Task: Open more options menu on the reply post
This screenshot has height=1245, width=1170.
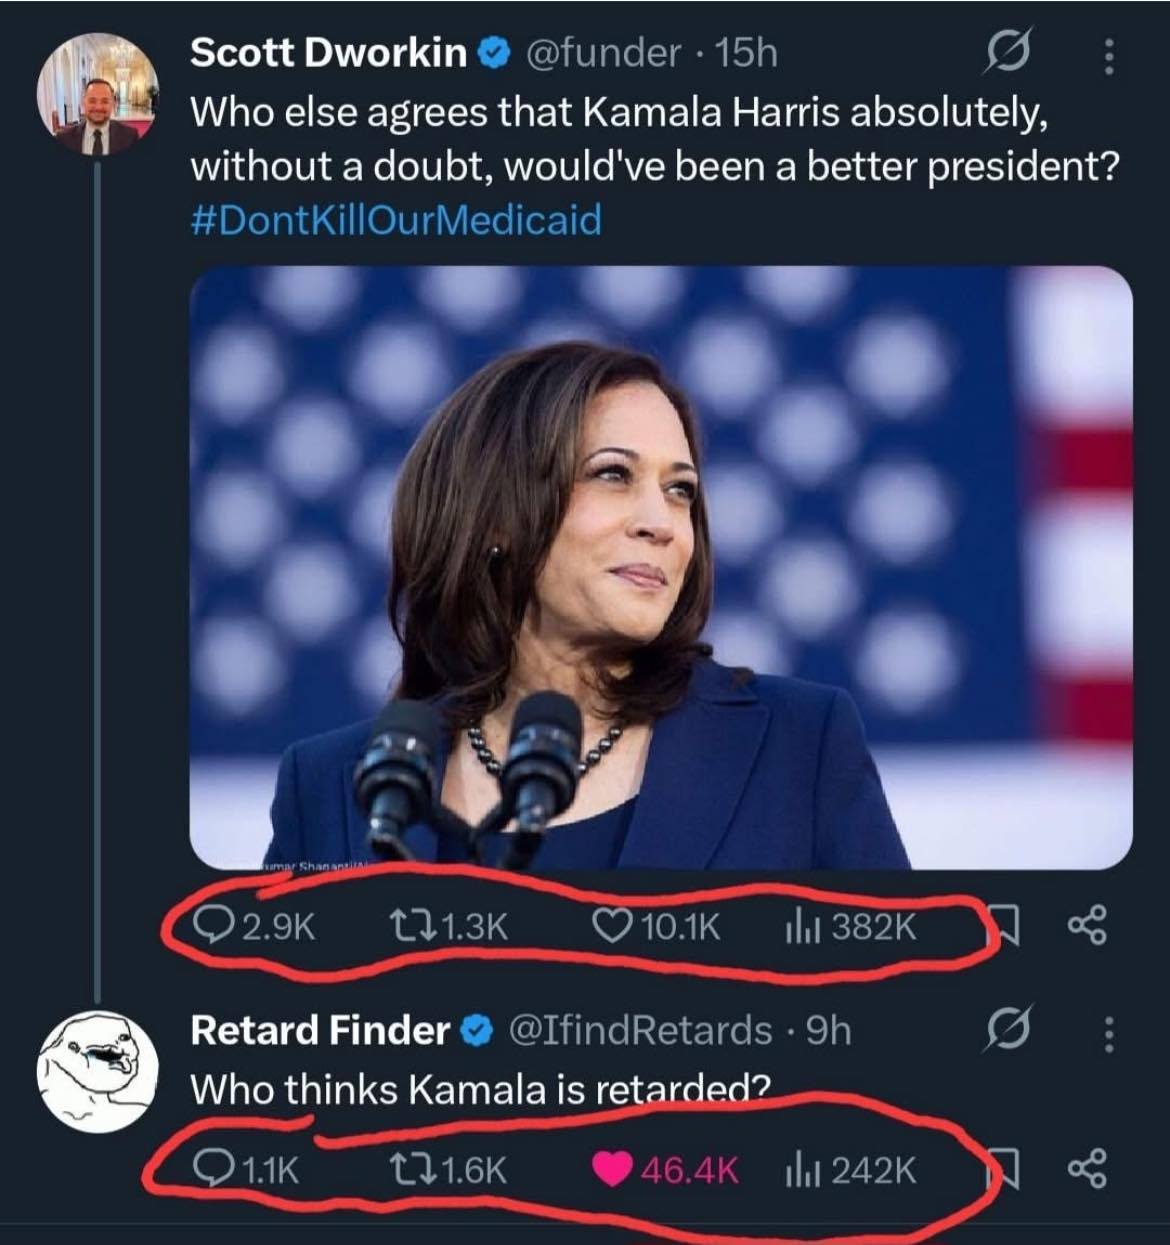Action: [1107, 1034]
